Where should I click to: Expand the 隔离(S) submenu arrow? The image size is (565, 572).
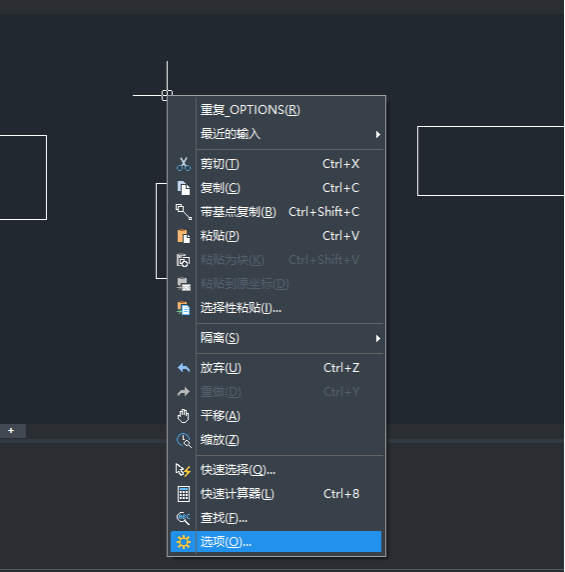coord(378,339)
